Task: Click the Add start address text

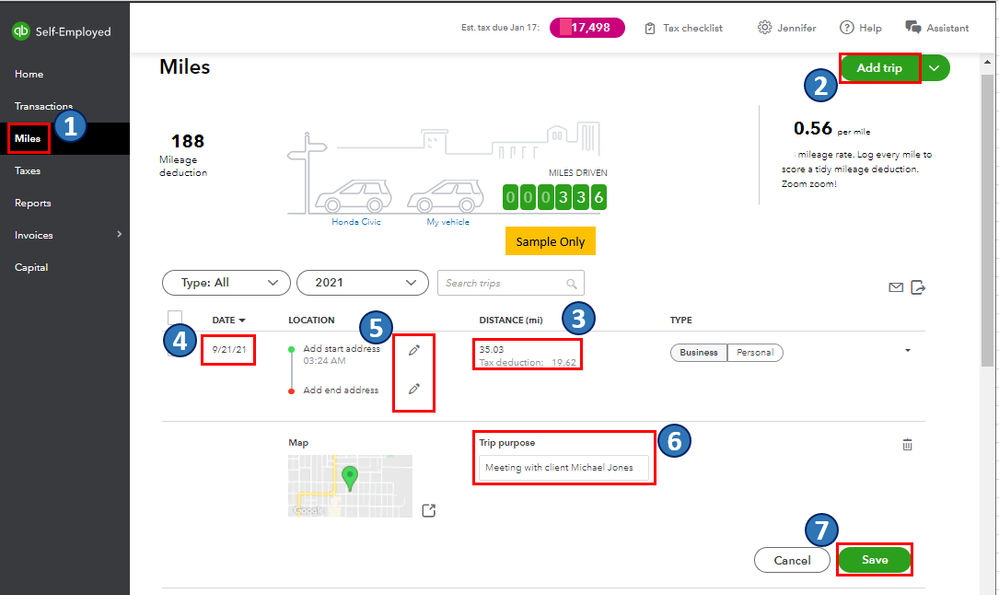Action: 341,348
